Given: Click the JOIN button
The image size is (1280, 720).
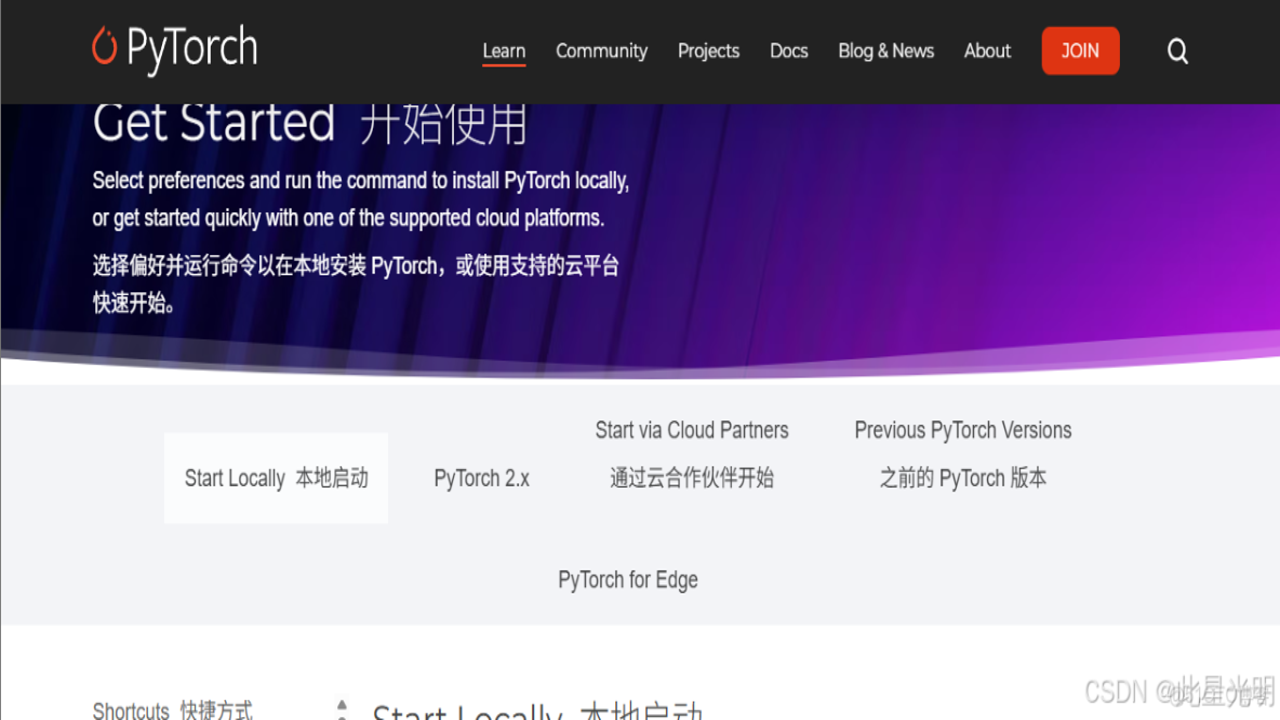Looking at the screenshot, I should (1080, 51).
